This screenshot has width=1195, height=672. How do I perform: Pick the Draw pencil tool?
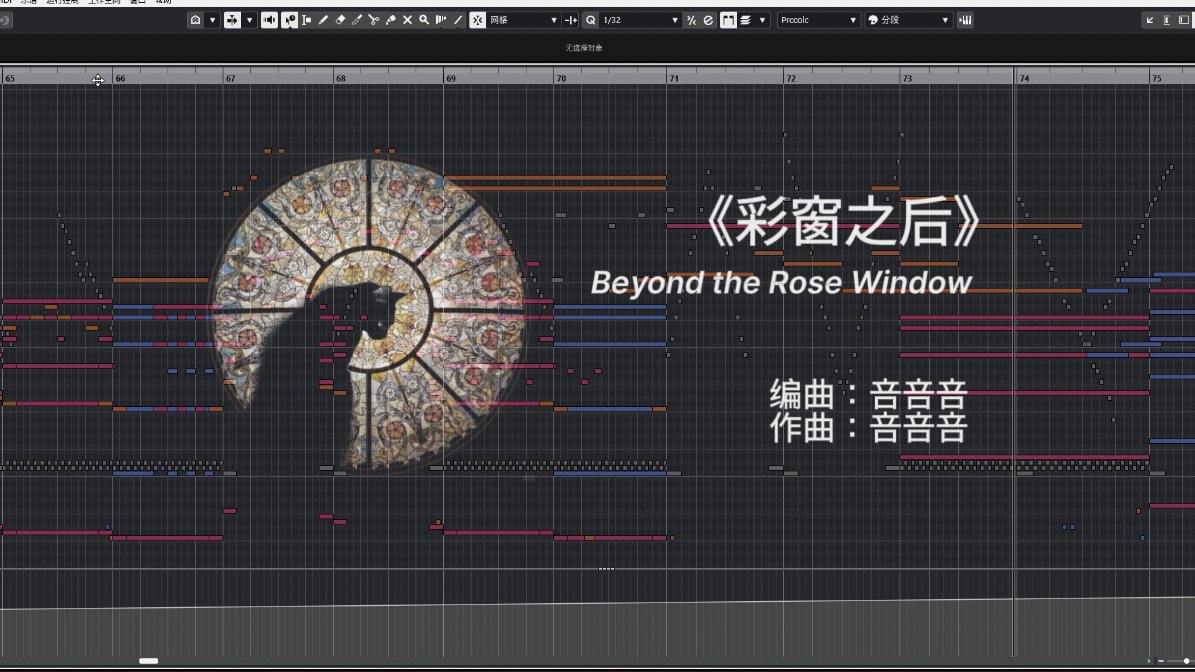[323, 21]
